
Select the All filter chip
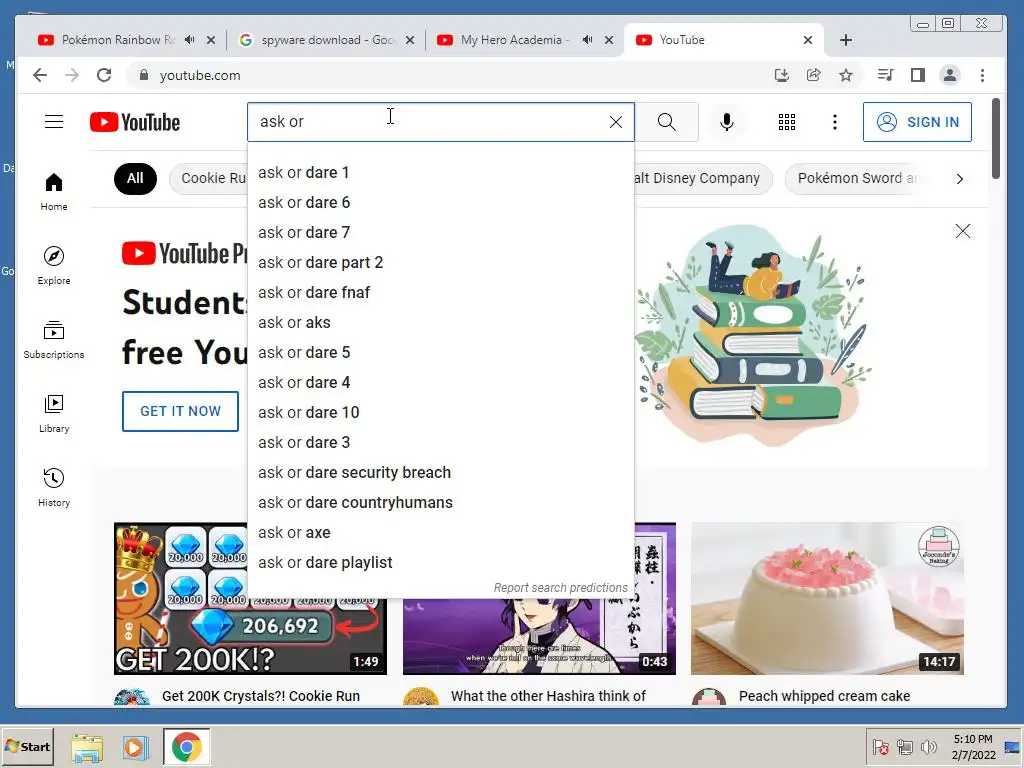point(135,178)
